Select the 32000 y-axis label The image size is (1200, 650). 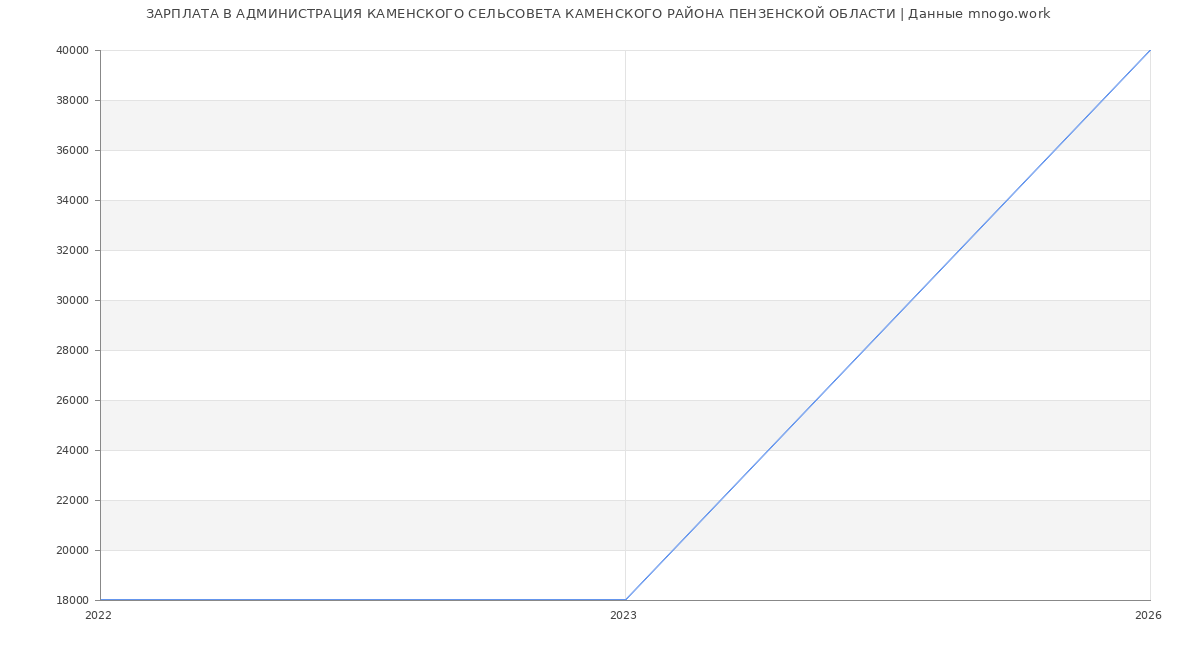point(73,250)
